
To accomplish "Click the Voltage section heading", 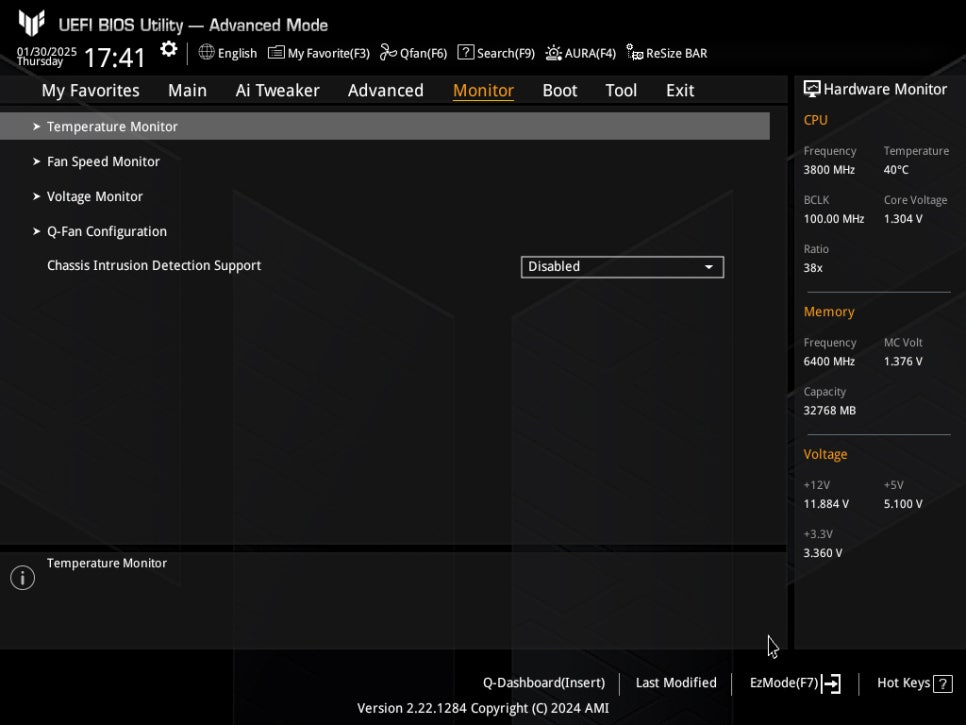I will pos(825,455).
